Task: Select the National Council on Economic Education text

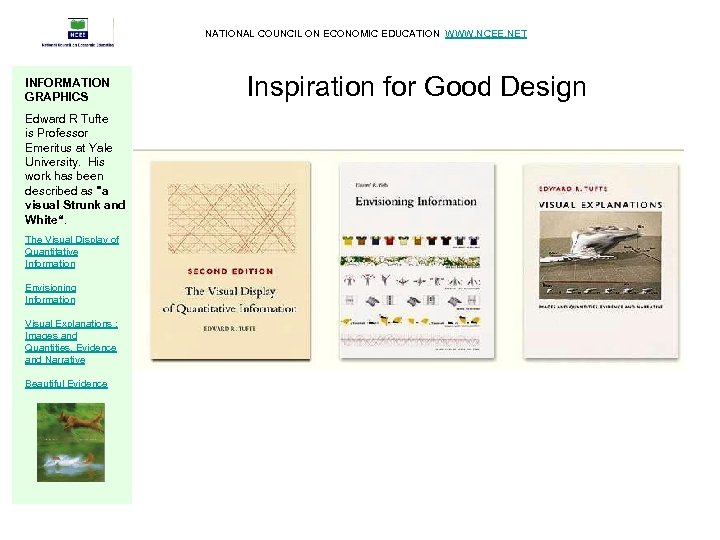Action: [322, 34]
